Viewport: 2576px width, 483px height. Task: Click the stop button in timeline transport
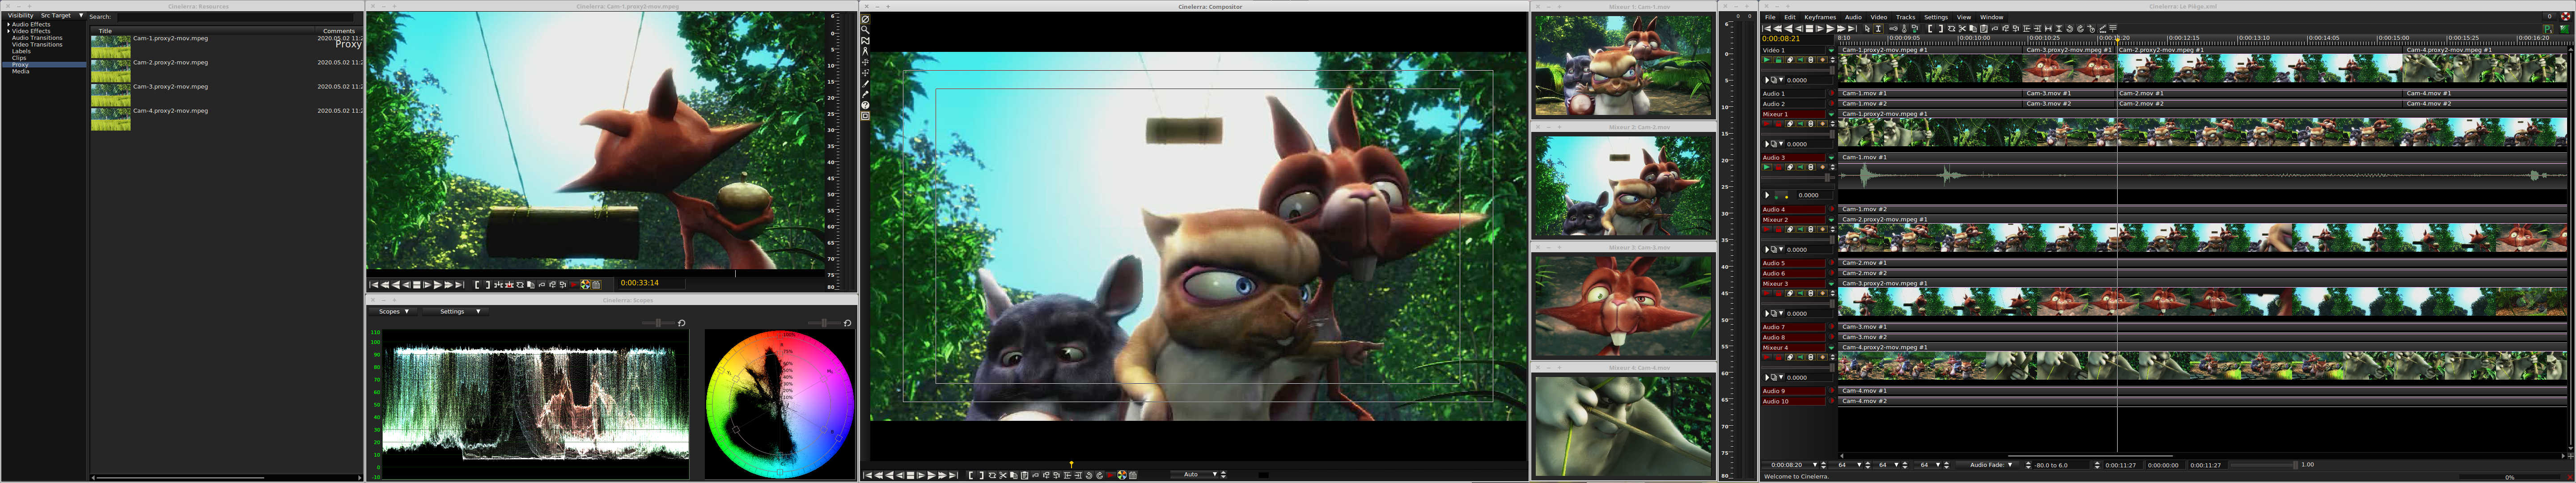1810,28
